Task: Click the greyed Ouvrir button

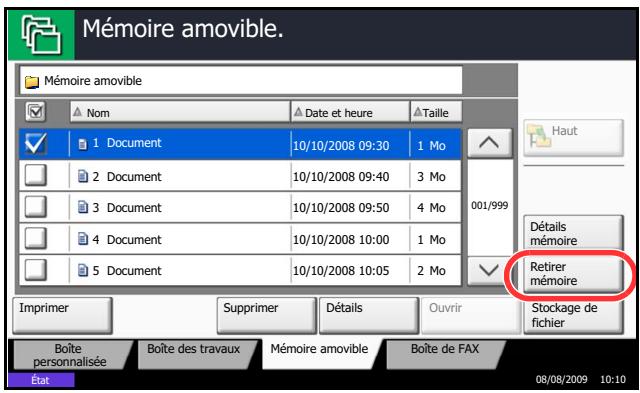Action: [471, 315]
